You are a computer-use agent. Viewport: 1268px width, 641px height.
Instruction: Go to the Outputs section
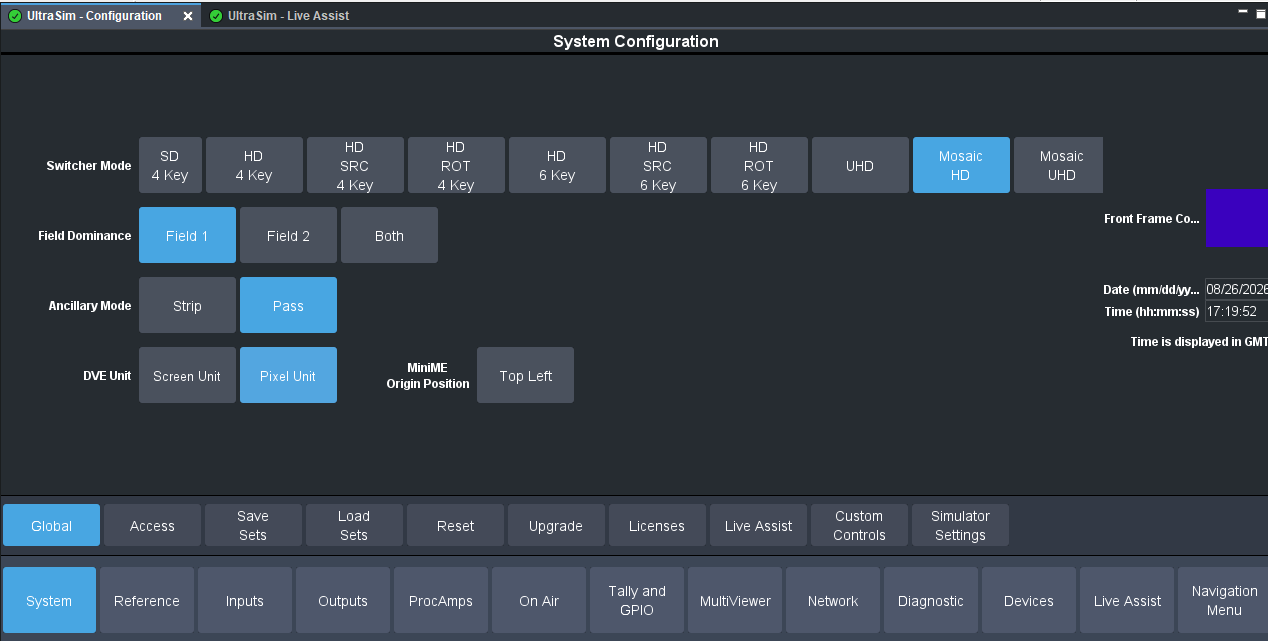(x=343, y=600)
